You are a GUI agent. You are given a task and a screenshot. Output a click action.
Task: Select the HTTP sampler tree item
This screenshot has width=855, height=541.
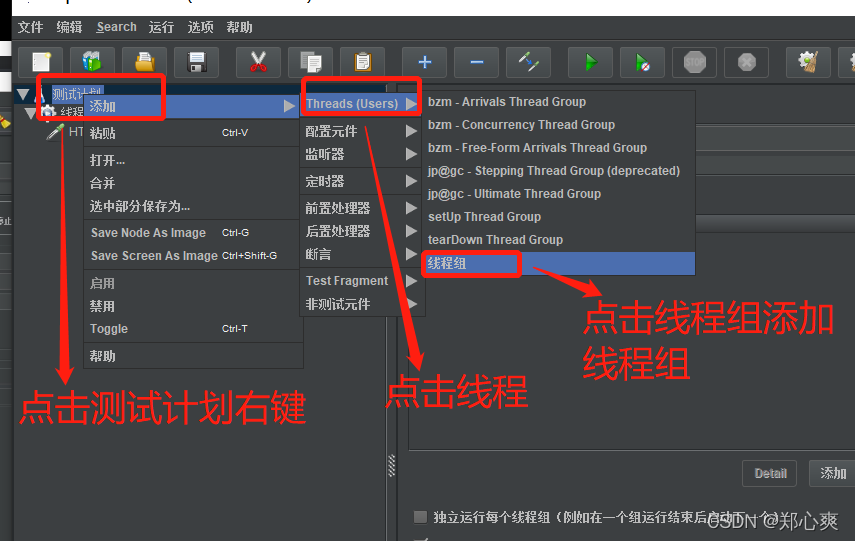pos(64,132)
